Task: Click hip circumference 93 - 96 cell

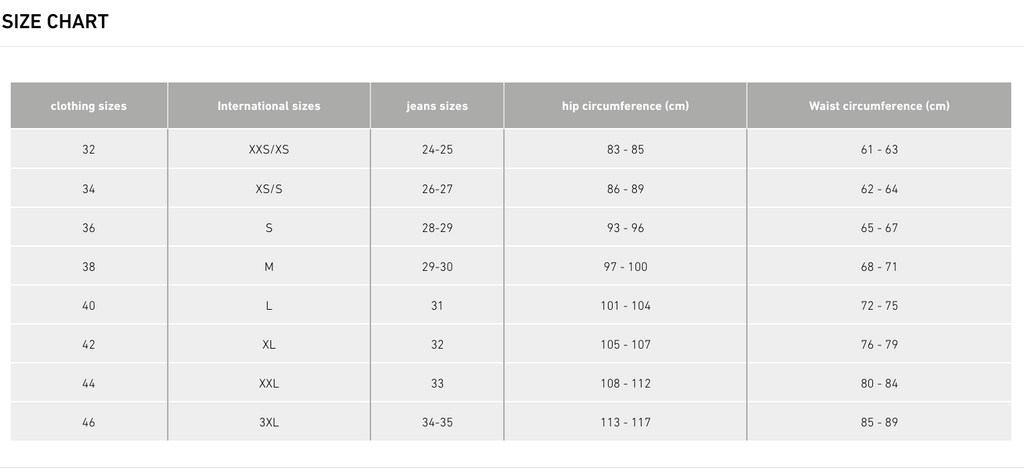Action: (x=625, y=228)
